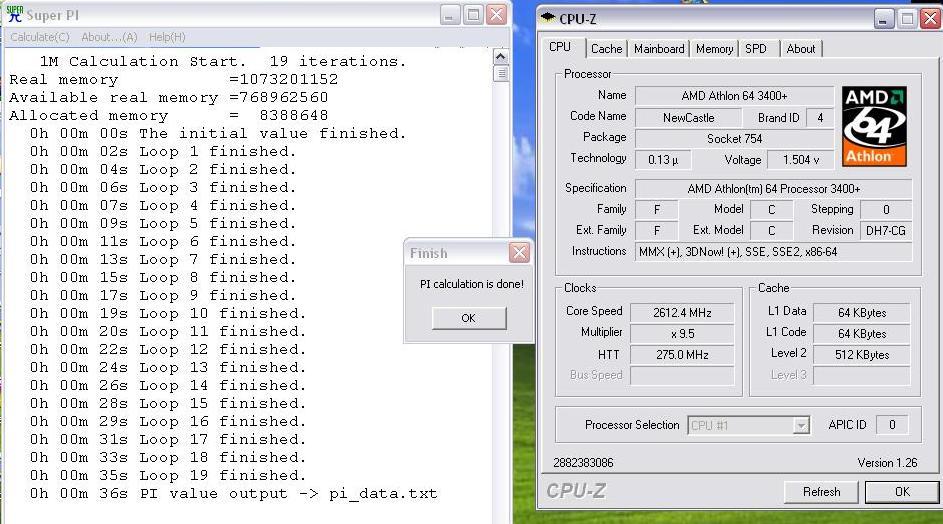943x524 pixels.
Task: Switch to the Mainboard tab
Action: (659, 48)
